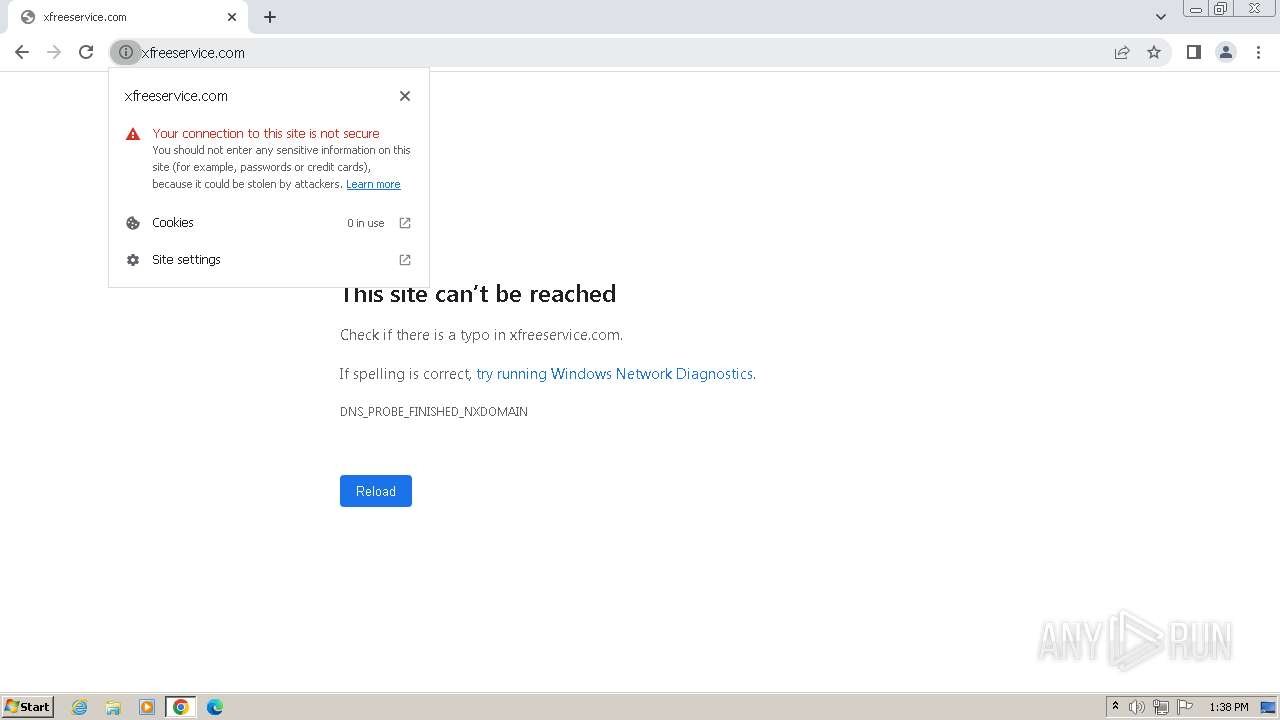Go back using the browser back arrow
The width and height of the screenshot is (1280, 720).
pyautogui.click(x=22, y=52)
